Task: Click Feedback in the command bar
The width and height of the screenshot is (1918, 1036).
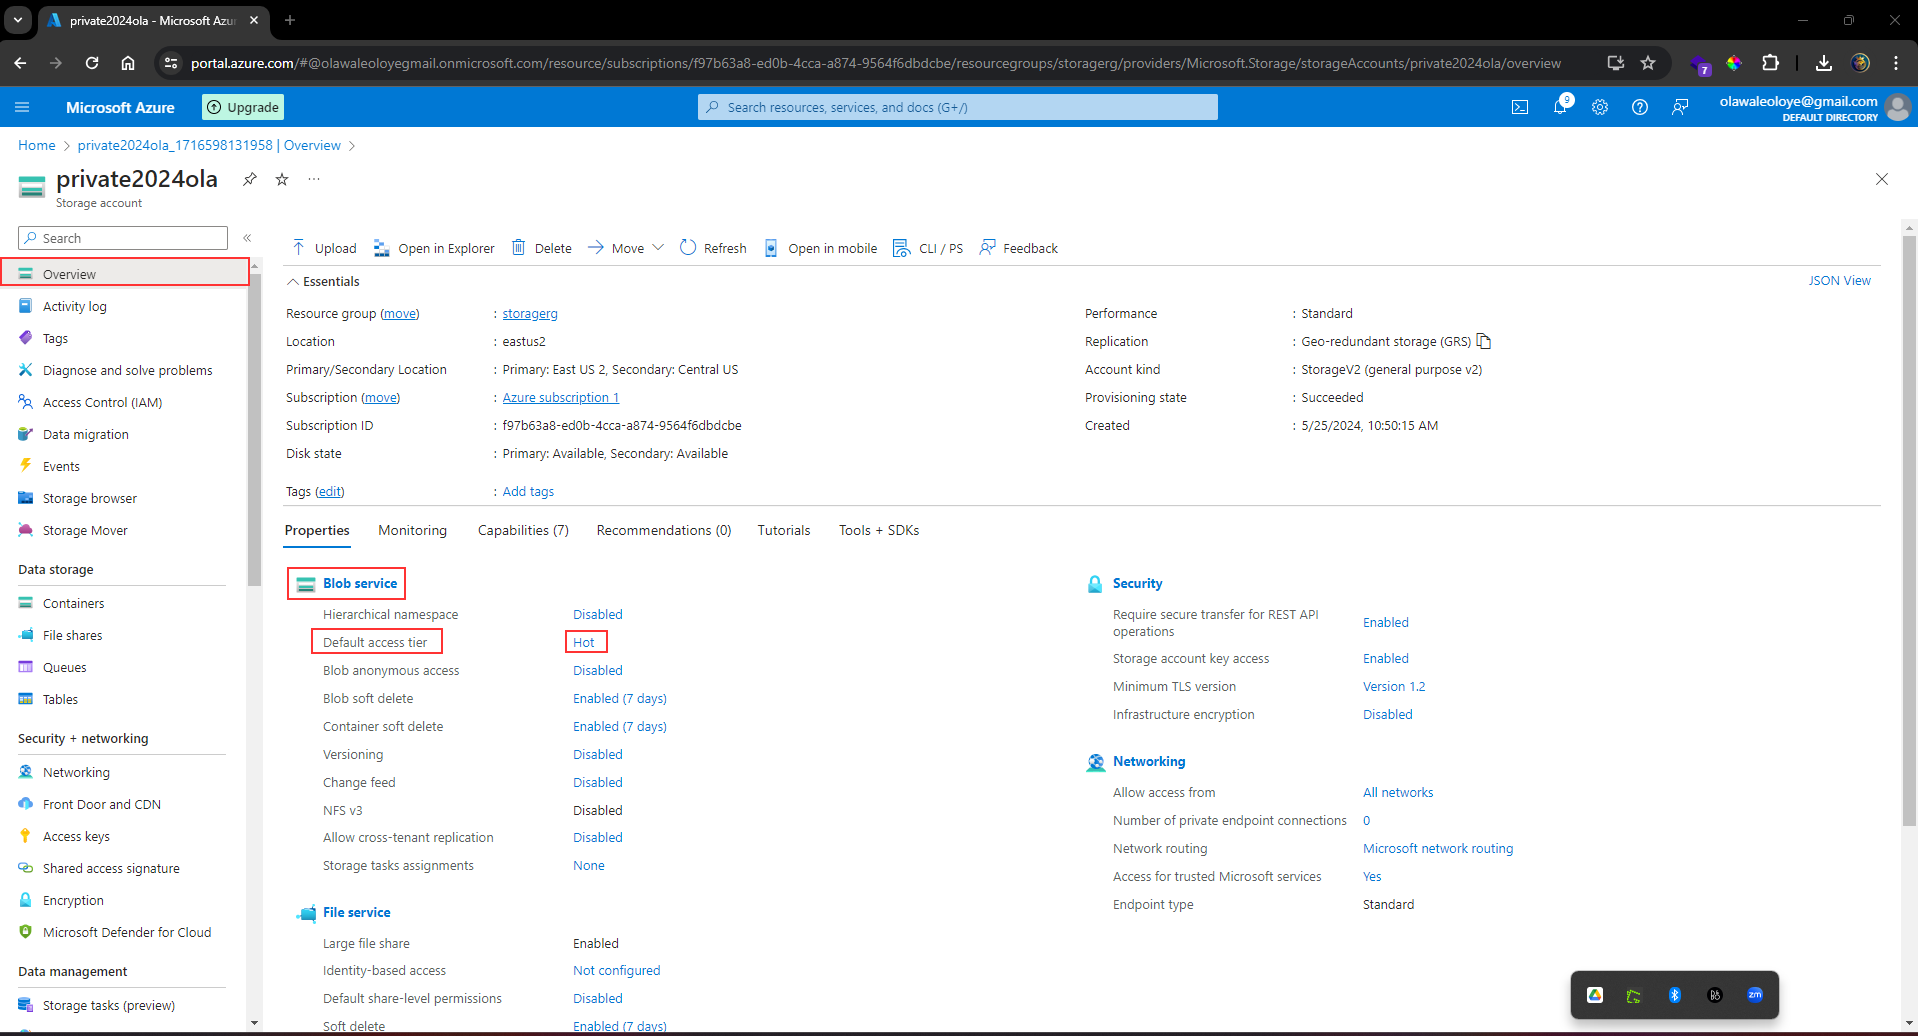Action: pos(1019,248)
